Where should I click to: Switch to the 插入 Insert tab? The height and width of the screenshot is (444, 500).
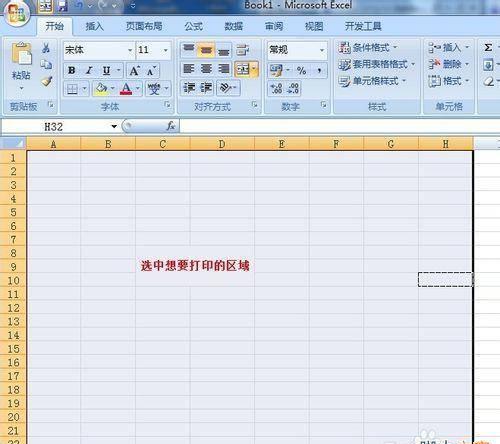point(95,26)
